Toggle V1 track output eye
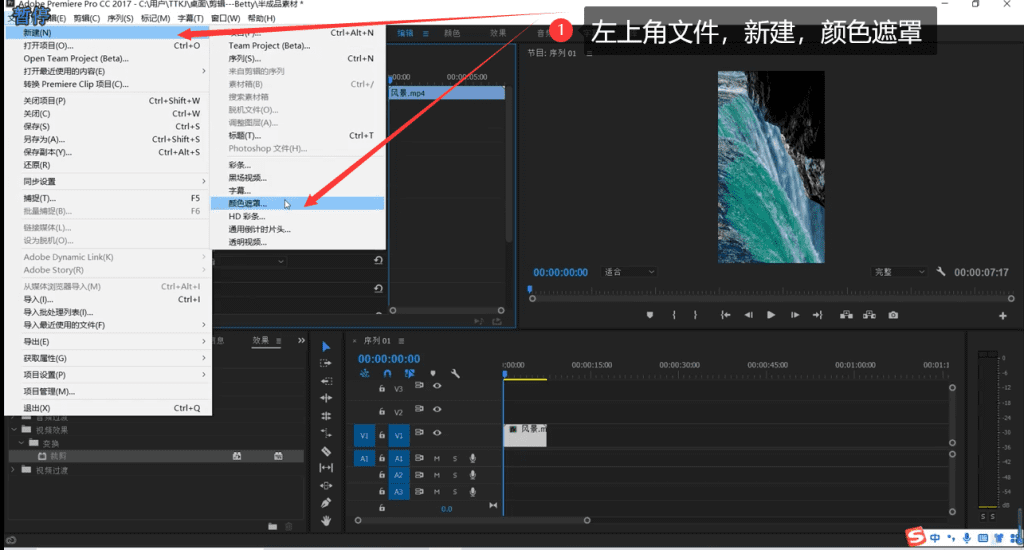Viewport: 1024px width, 550px height. click(437, 433)
